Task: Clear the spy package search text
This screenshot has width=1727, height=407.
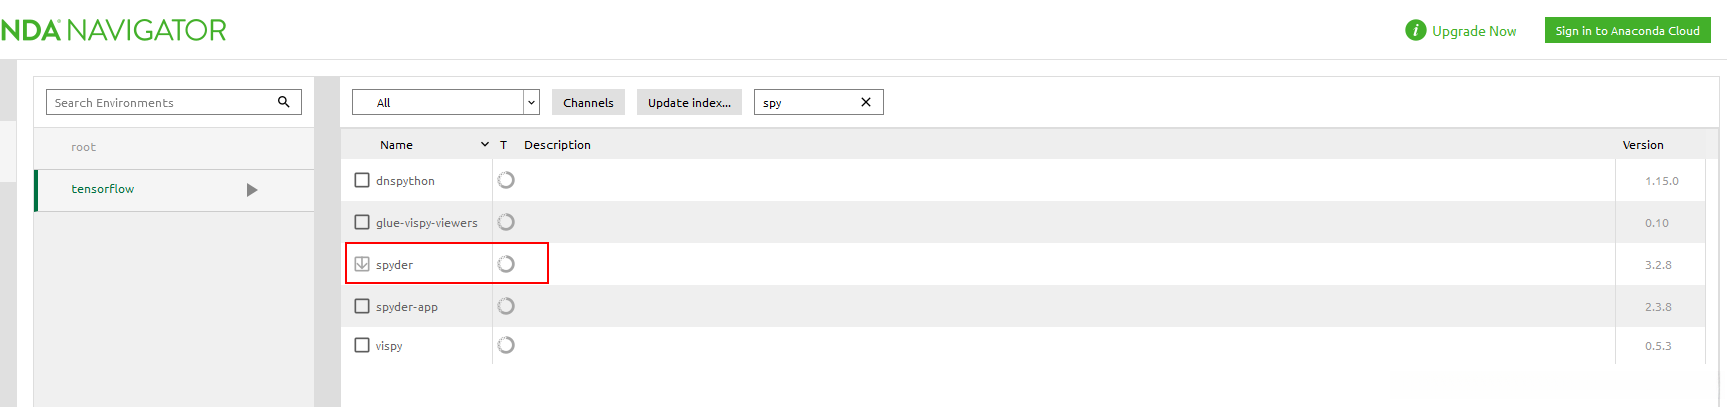Action: click(866, 102)
